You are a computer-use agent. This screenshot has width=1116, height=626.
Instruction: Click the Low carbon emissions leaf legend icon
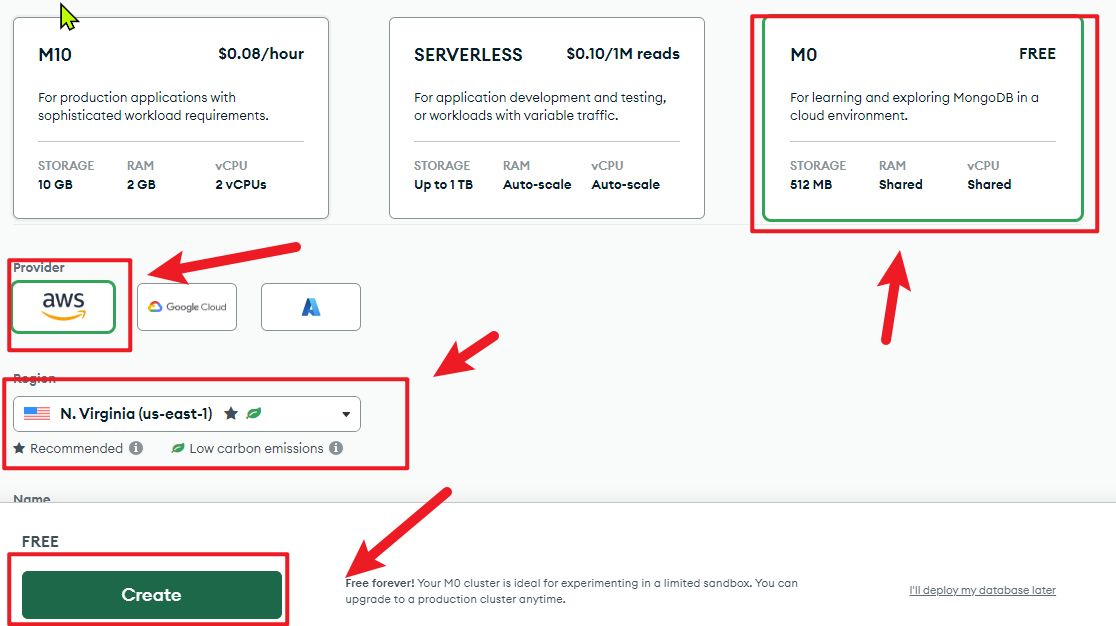(178, 448)
